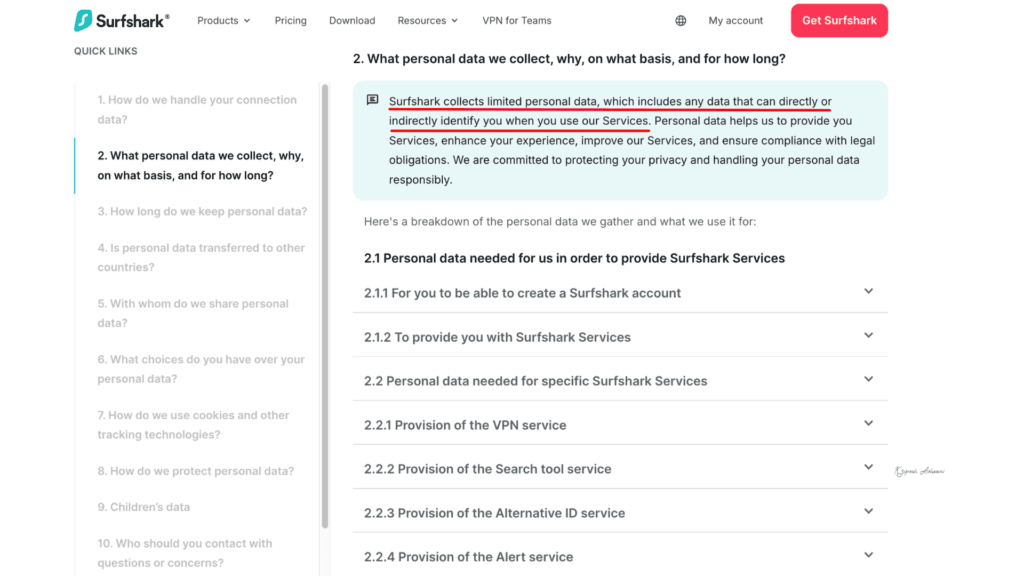Open the language globe icon
The width and height of the screenshot is (1024, 576).
[x=681, y=19]
